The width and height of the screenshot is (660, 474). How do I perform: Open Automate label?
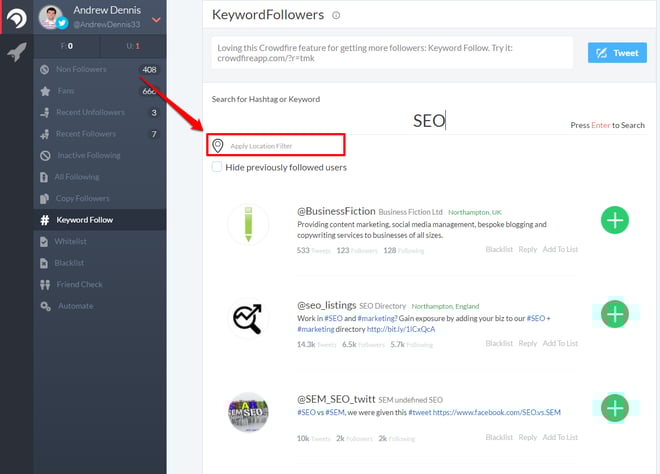(x=76, y=306)
